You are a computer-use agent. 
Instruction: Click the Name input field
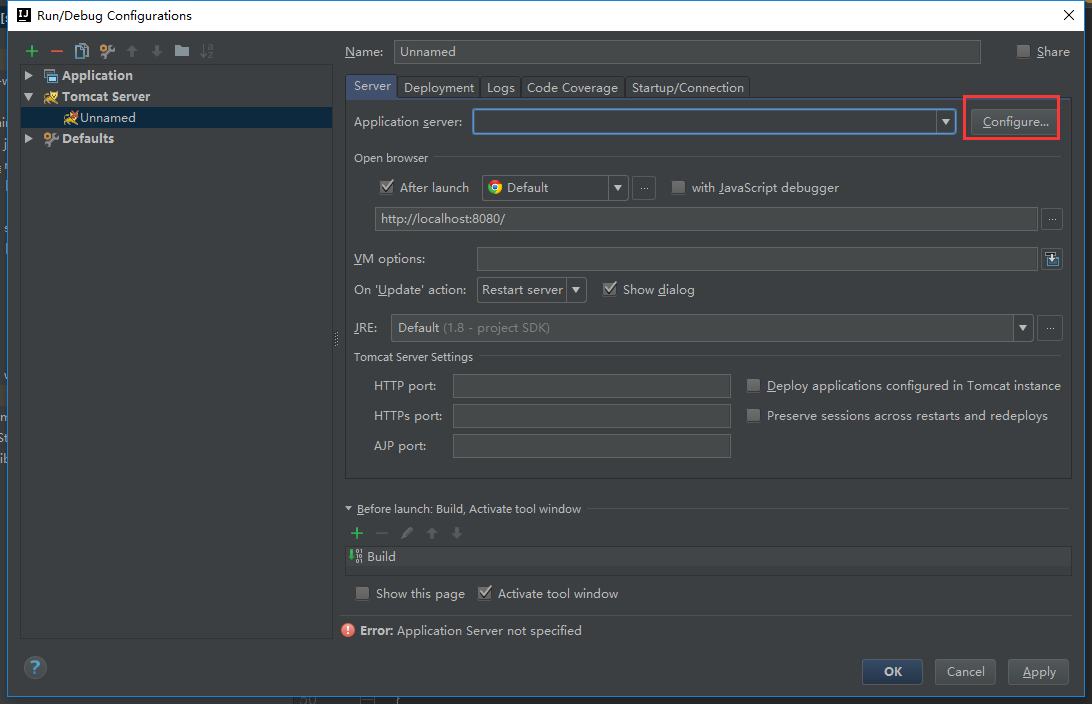click(687, 52)
